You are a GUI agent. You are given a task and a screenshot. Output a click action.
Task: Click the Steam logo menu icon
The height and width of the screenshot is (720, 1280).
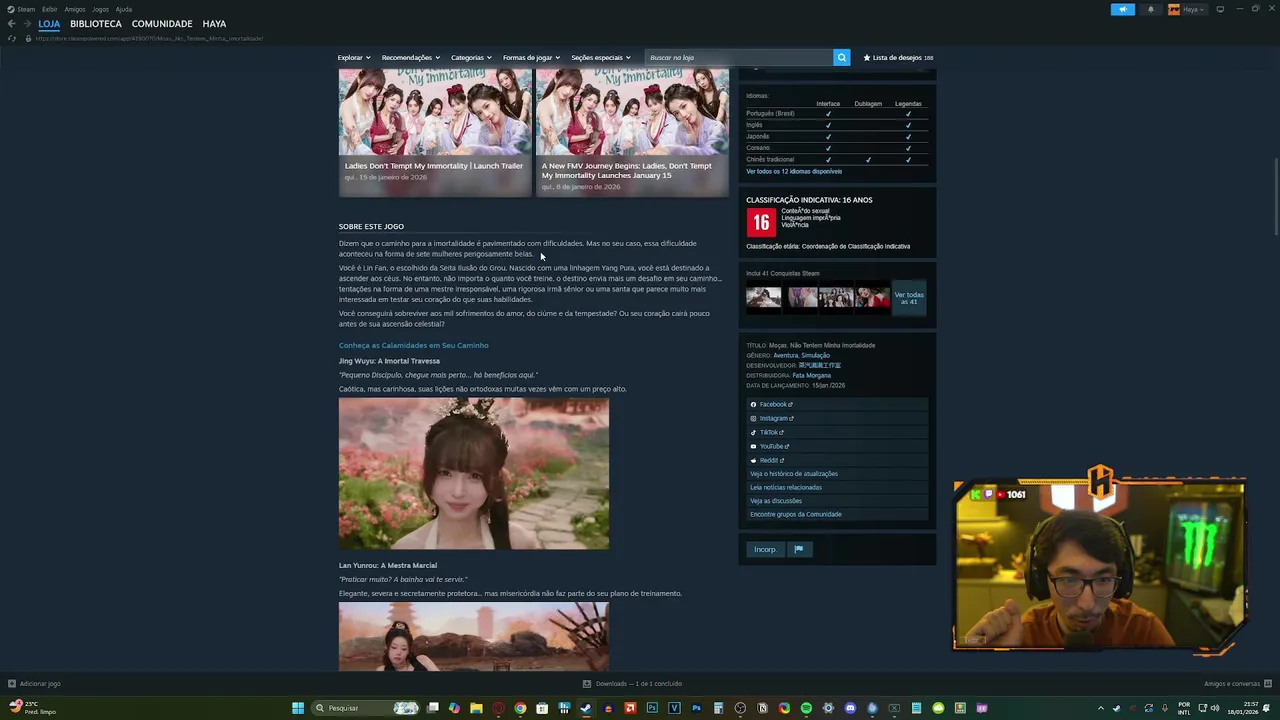coord(11,9)
